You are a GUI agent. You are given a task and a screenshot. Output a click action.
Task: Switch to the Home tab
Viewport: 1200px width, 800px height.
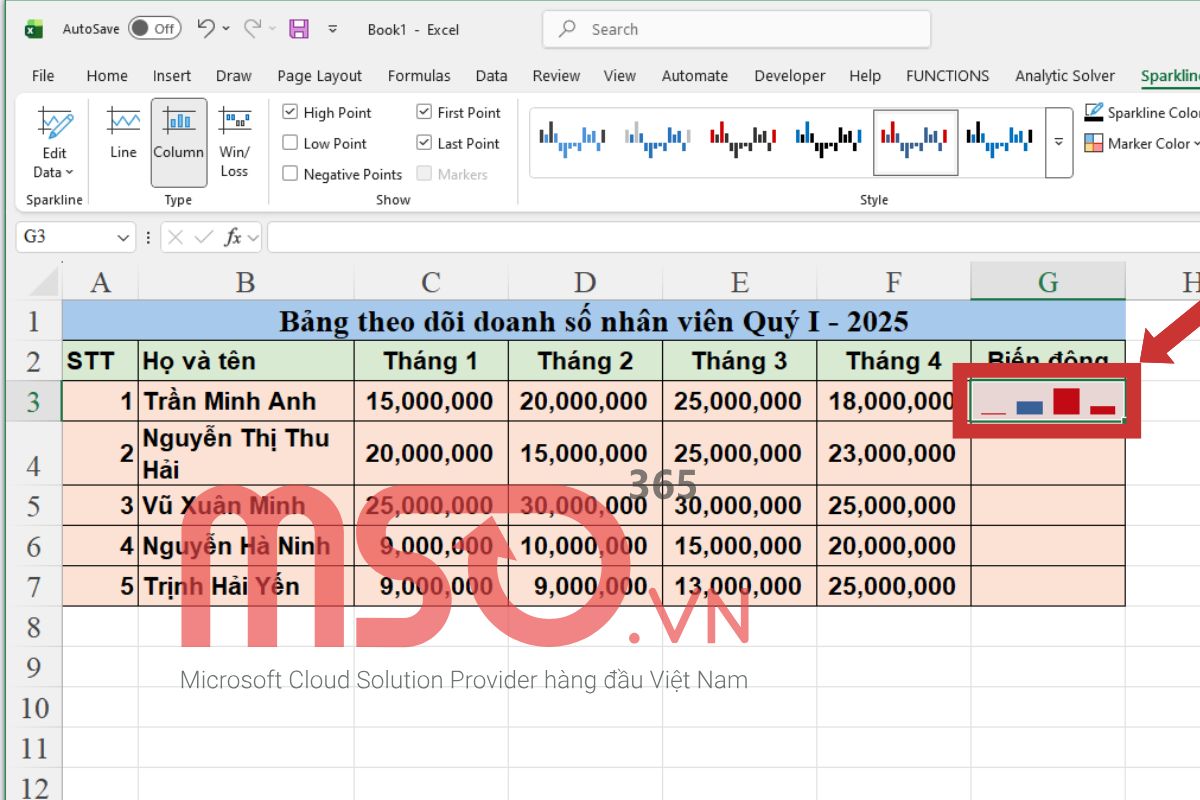click(107, 76)
